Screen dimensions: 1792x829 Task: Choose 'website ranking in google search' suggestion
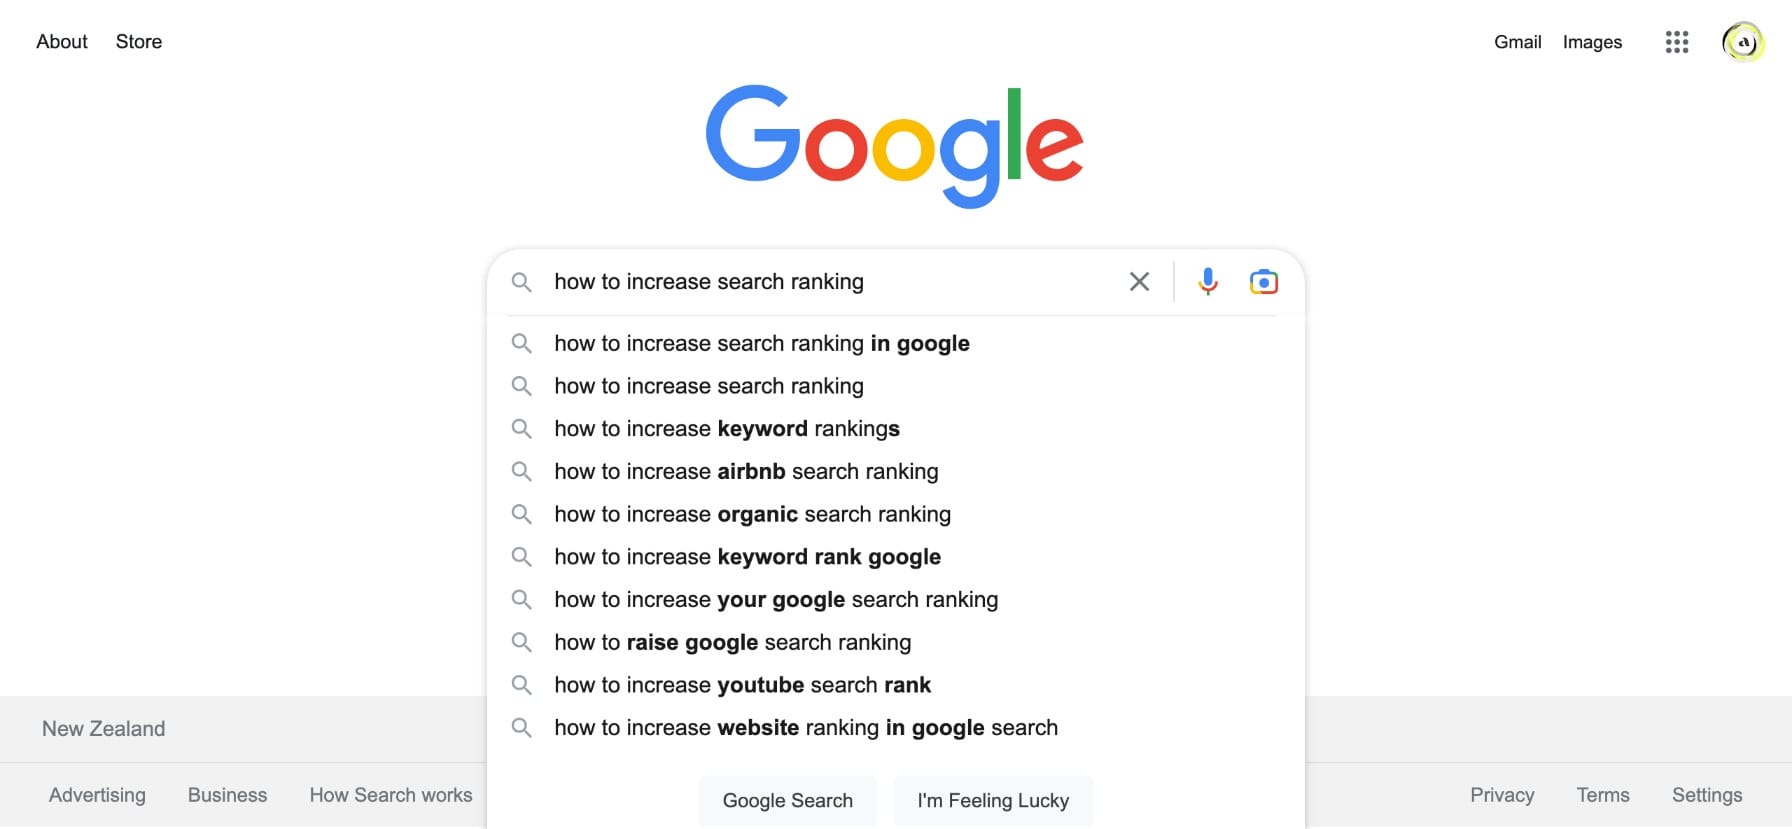click(896, 728)
